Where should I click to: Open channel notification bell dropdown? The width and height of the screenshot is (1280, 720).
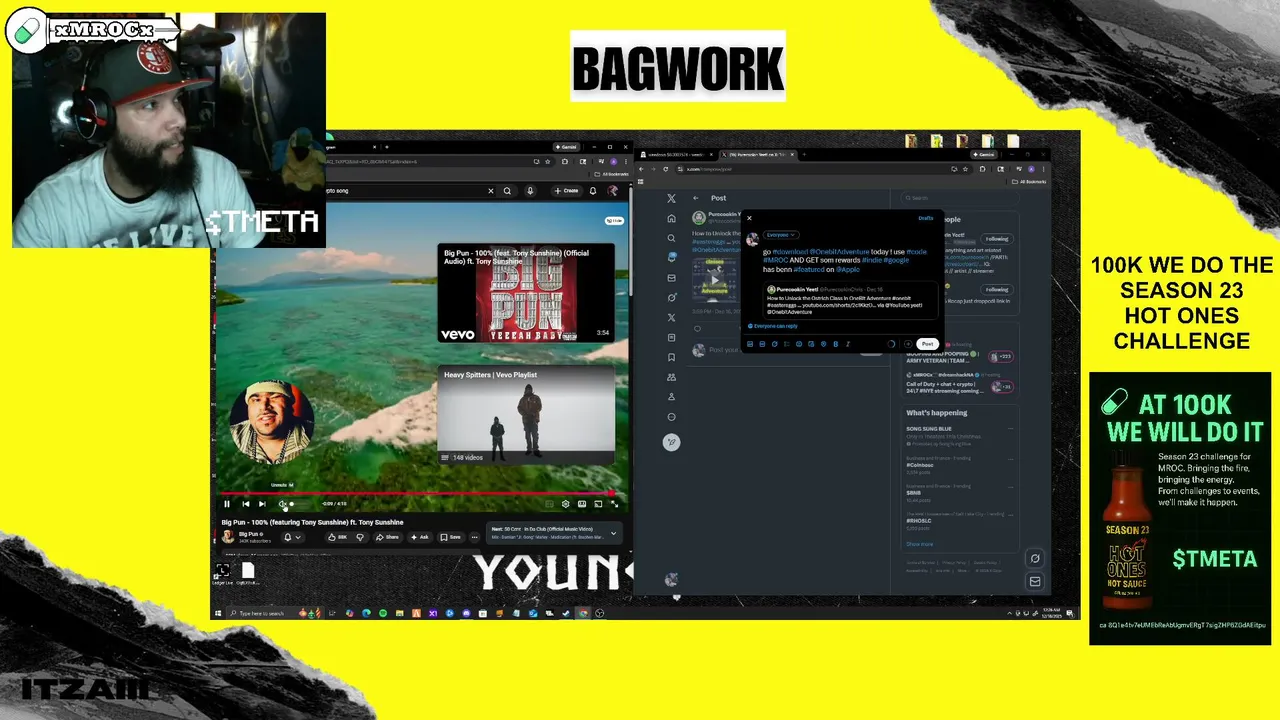point(292,537)
